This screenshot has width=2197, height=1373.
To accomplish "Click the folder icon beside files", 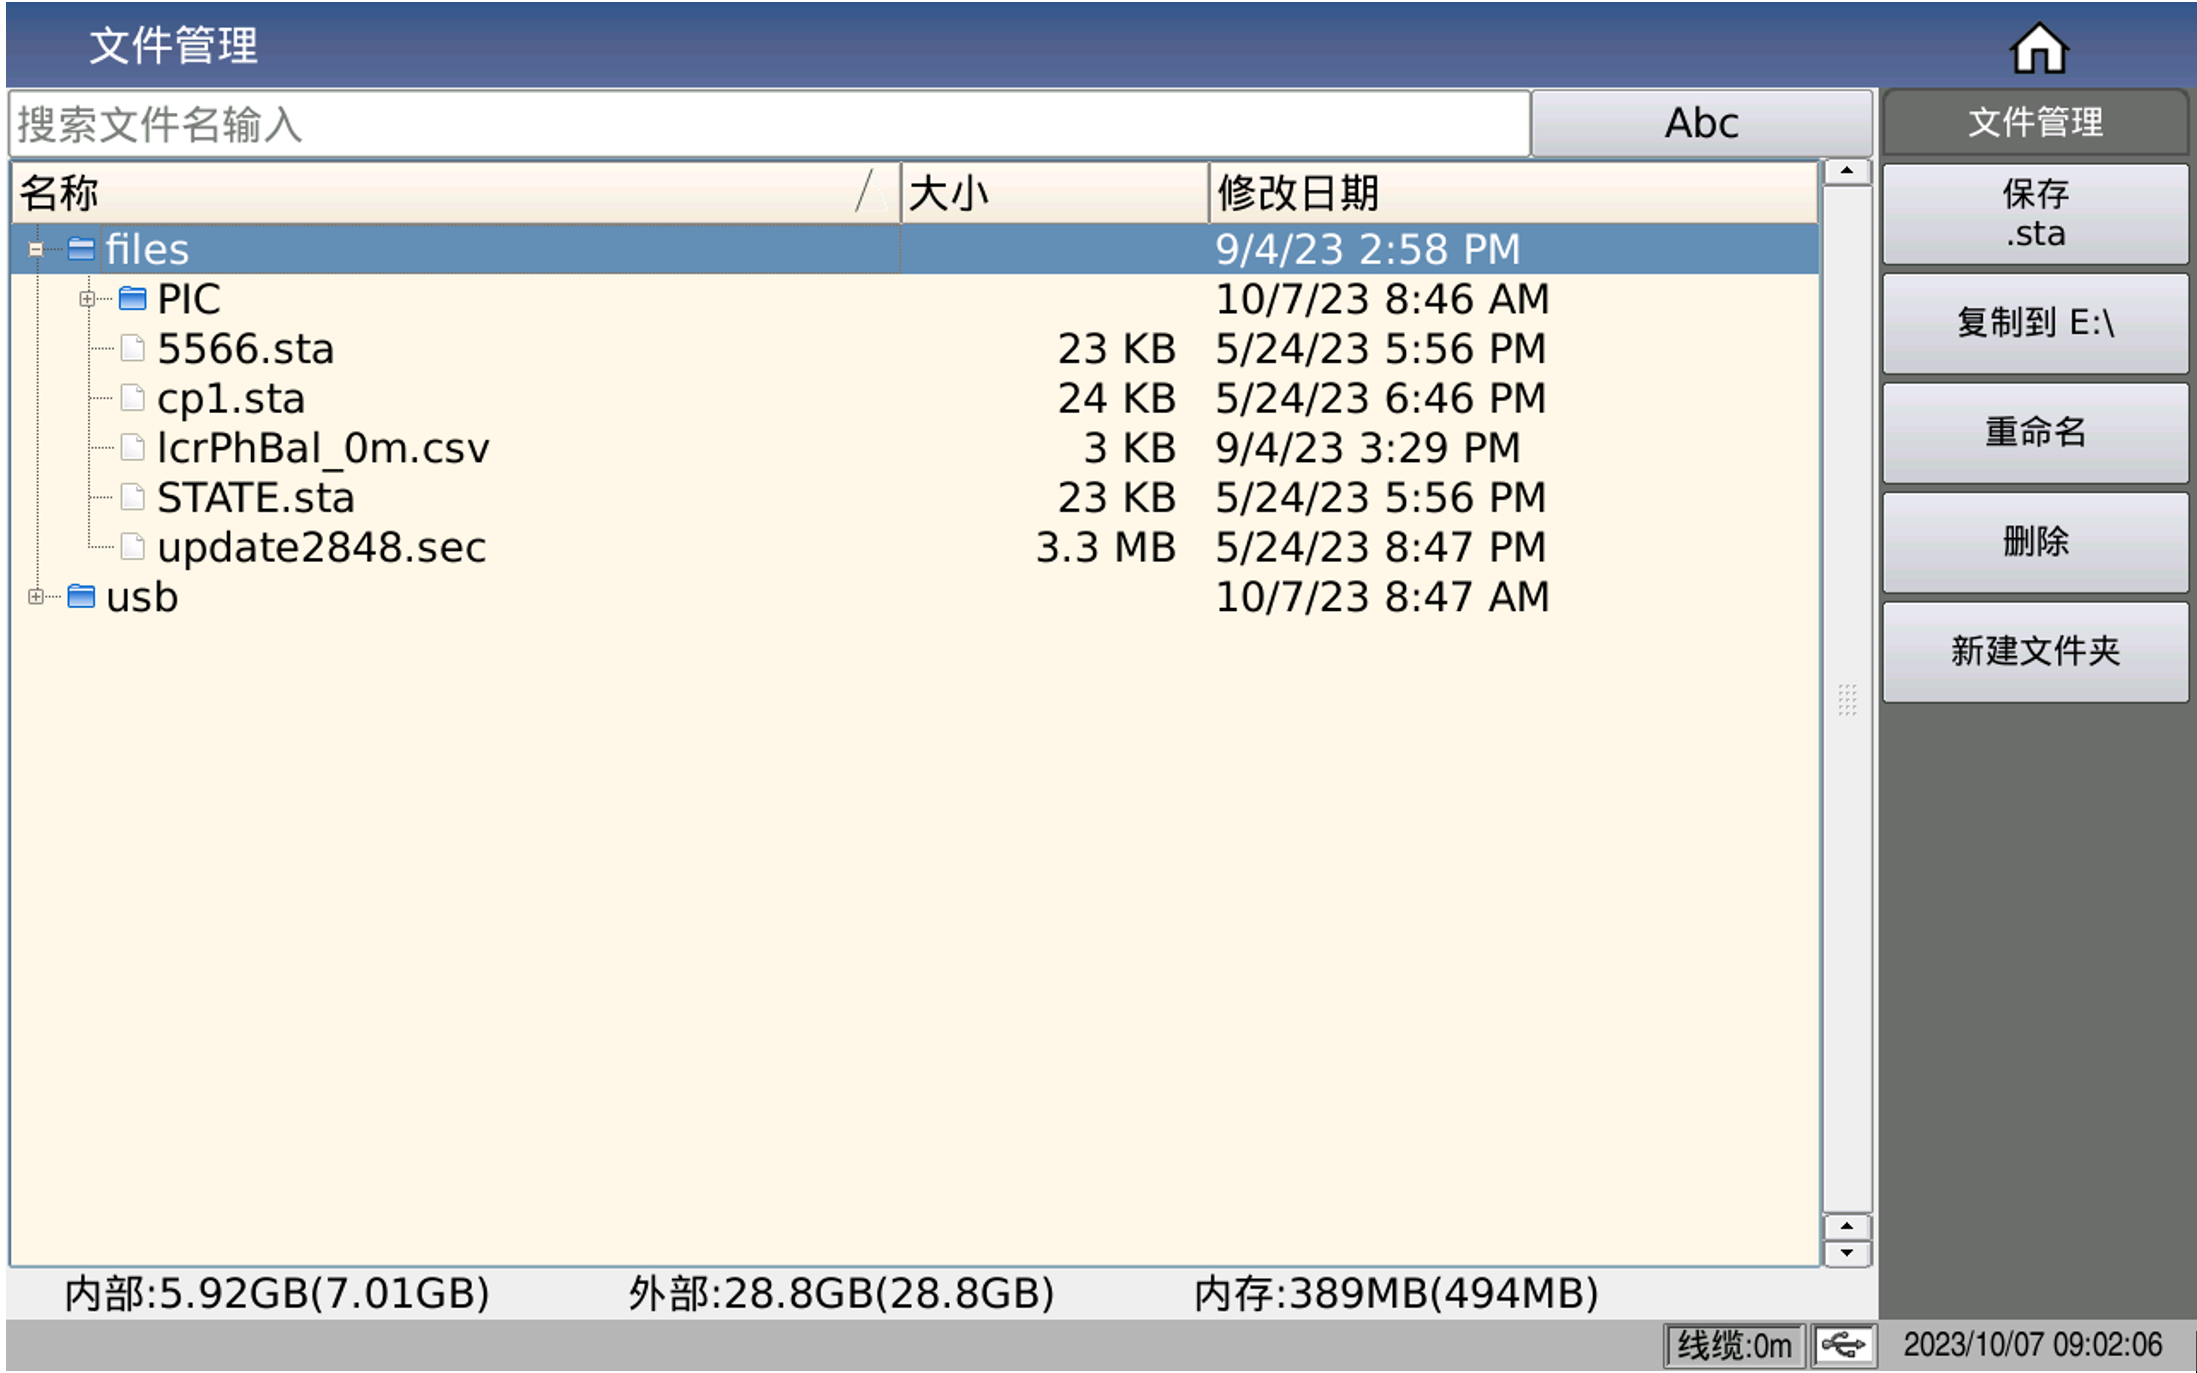I will (x=79, y=249).
